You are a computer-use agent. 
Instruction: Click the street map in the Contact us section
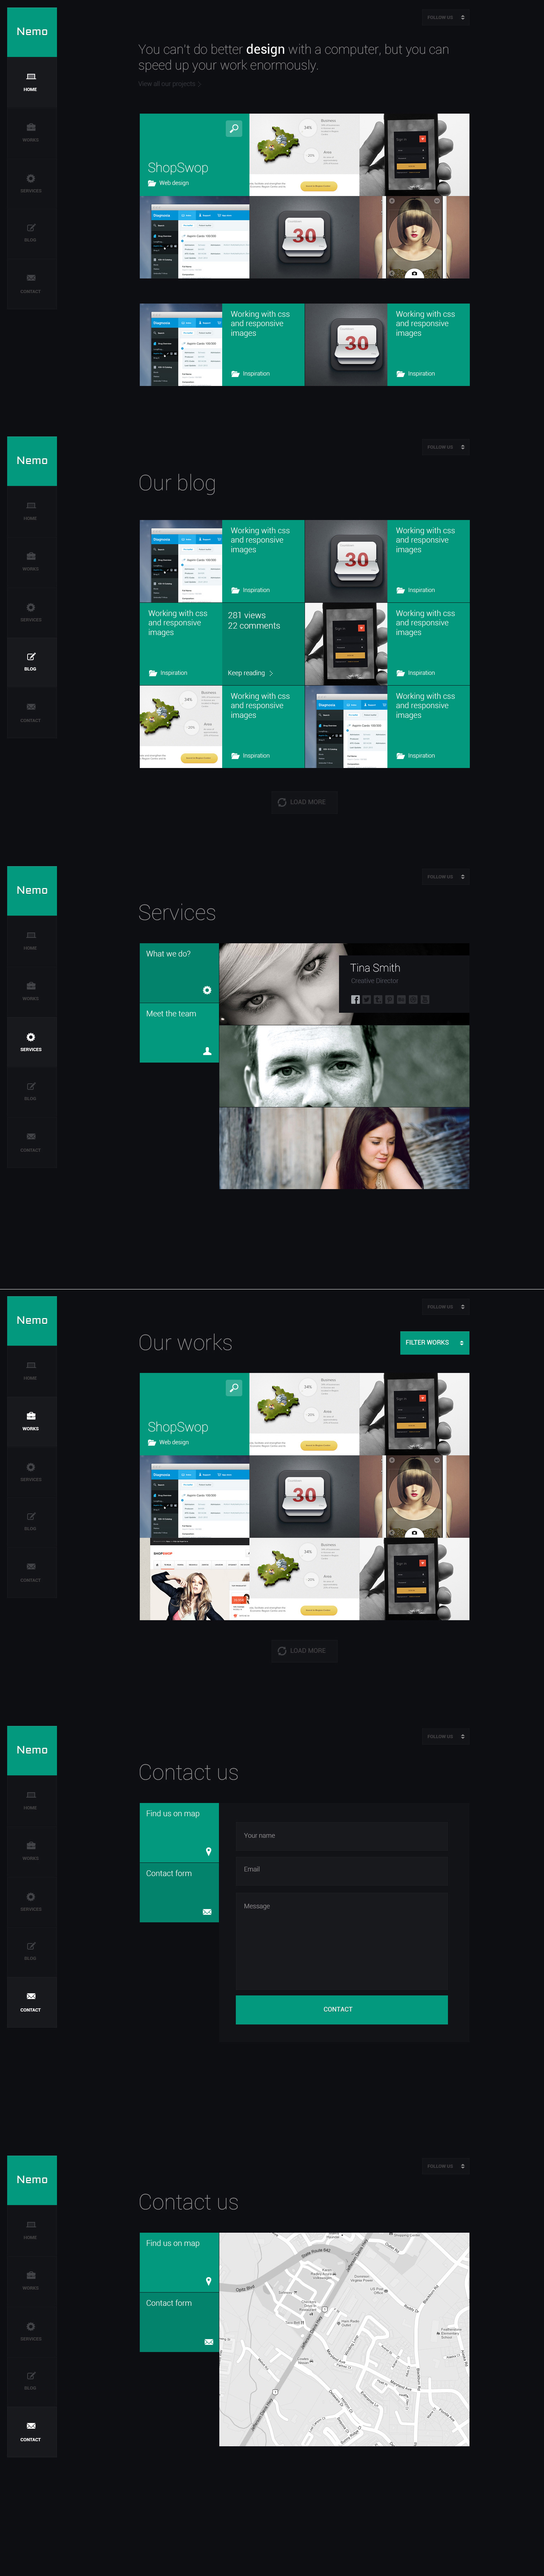point(344,2340)
